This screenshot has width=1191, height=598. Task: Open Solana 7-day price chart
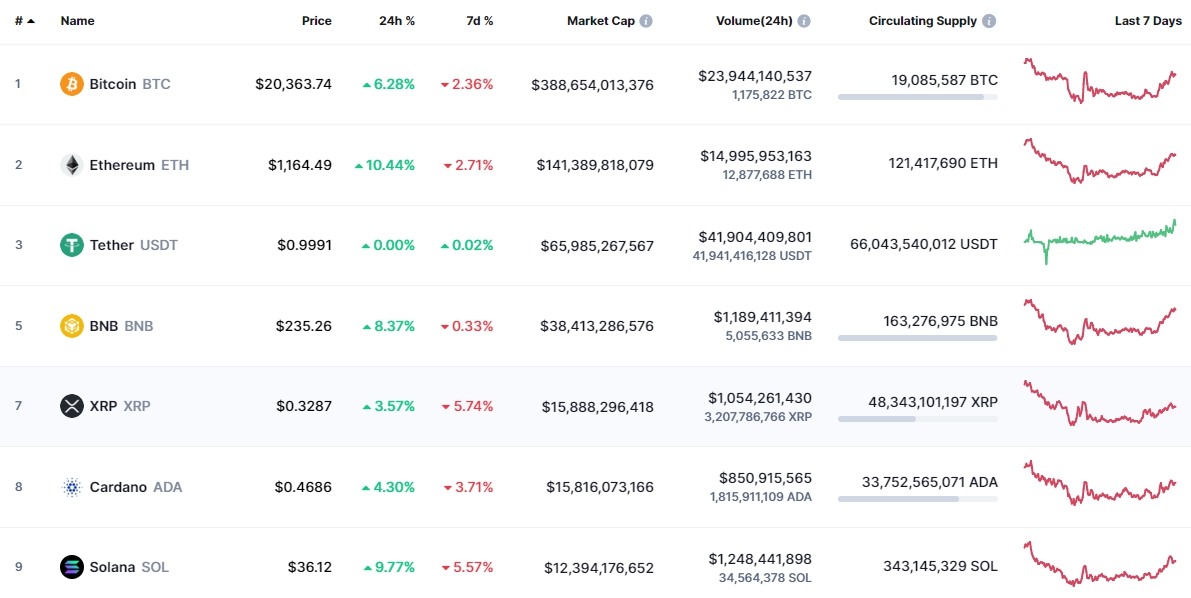(x=1100, y=564)
